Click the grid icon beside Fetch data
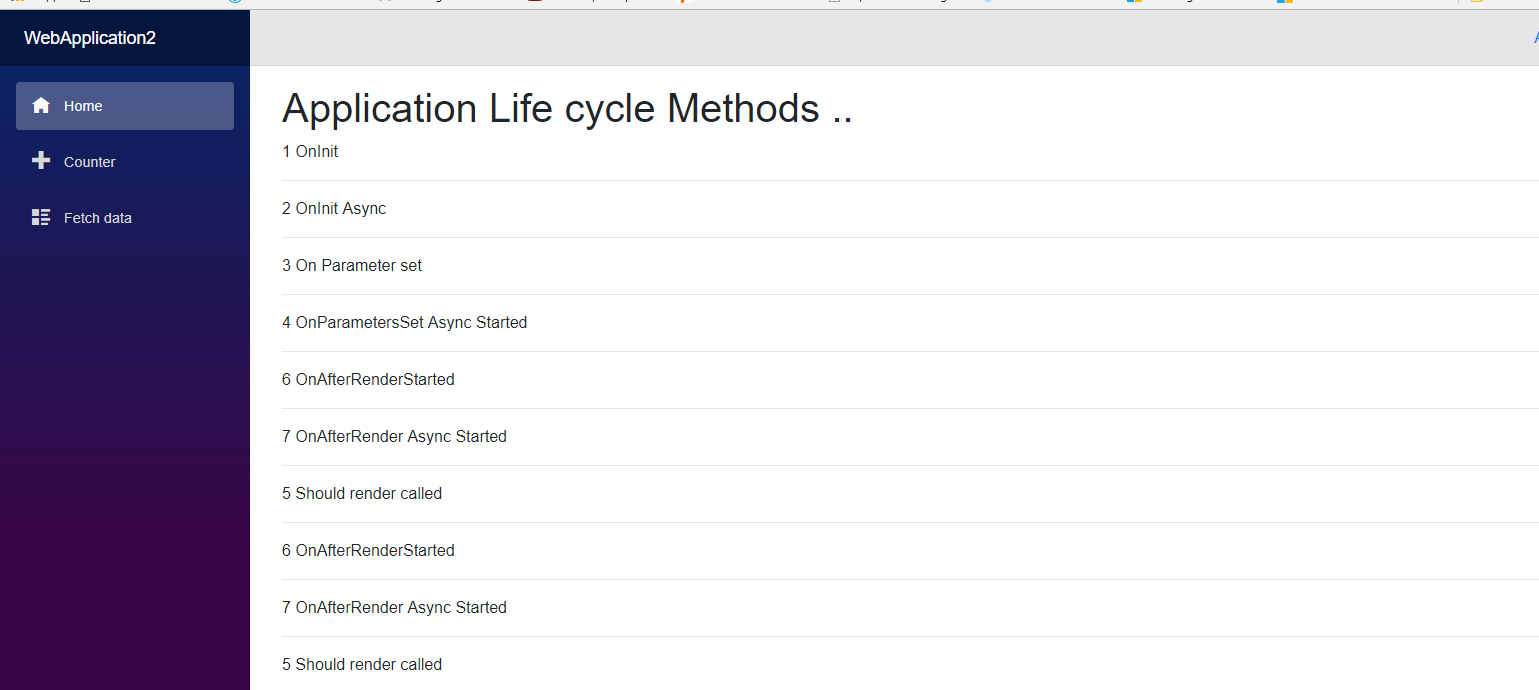The image size is (1539, 690). 41,217
